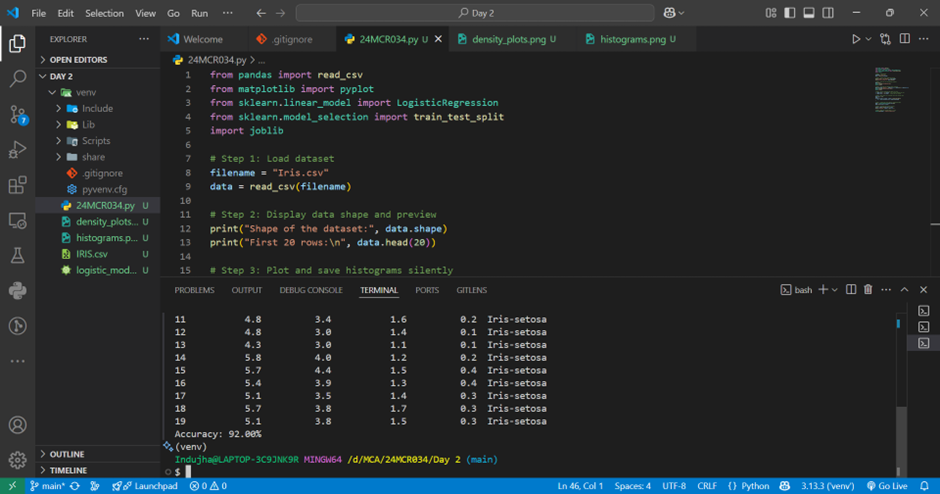The width and height of the screenshot is (940, 494).
Task: Open the Explorer view in activity bar
Action: click(17, 43)
